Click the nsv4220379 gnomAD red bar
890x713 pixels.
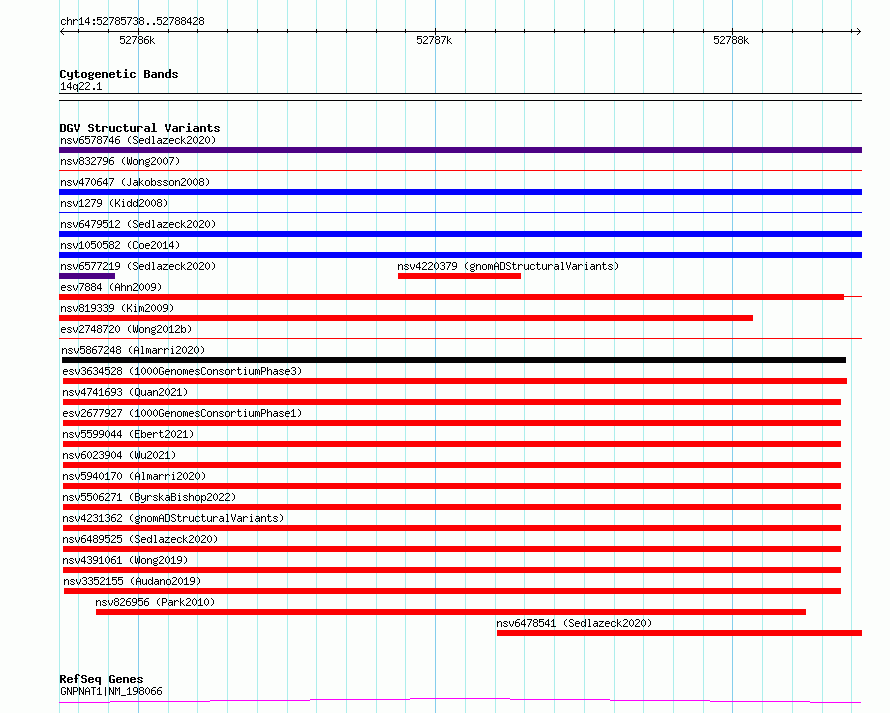coord(459,276)
